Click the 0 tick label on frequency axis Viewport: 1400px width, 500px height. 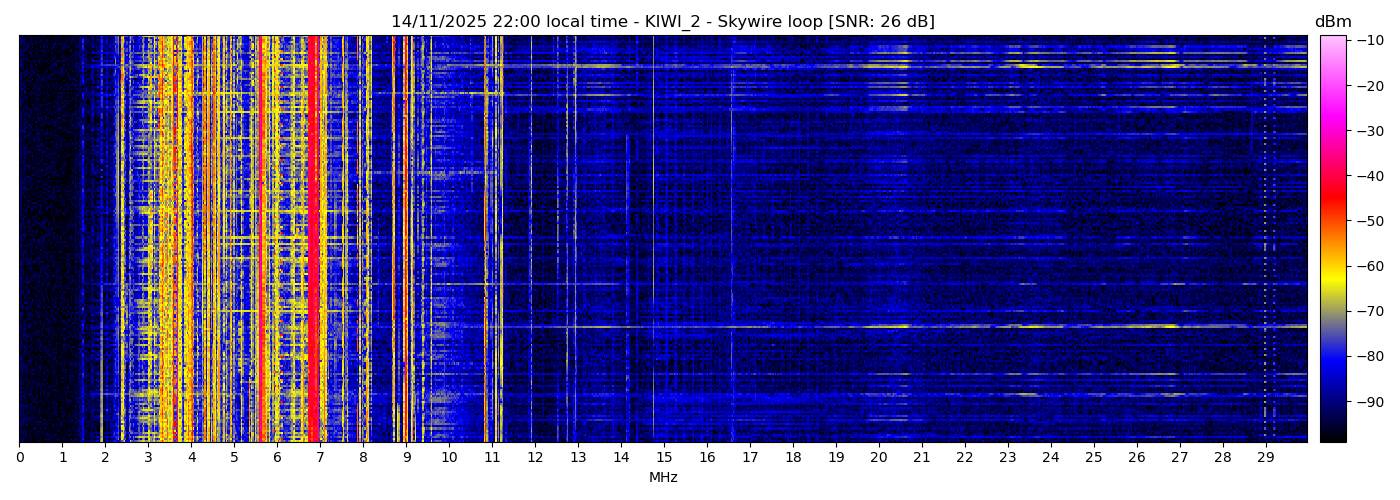[20, 458]
